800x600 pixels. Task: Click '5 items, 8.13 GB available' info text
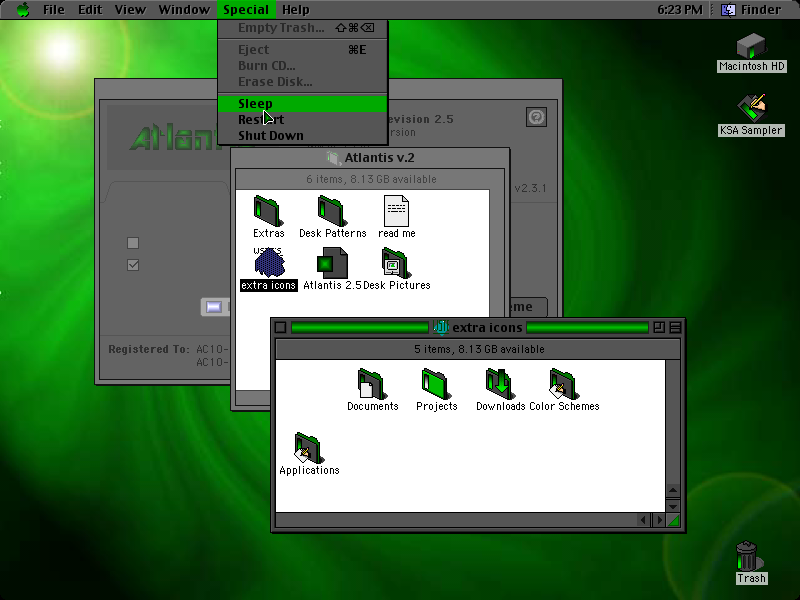point(479,349)
